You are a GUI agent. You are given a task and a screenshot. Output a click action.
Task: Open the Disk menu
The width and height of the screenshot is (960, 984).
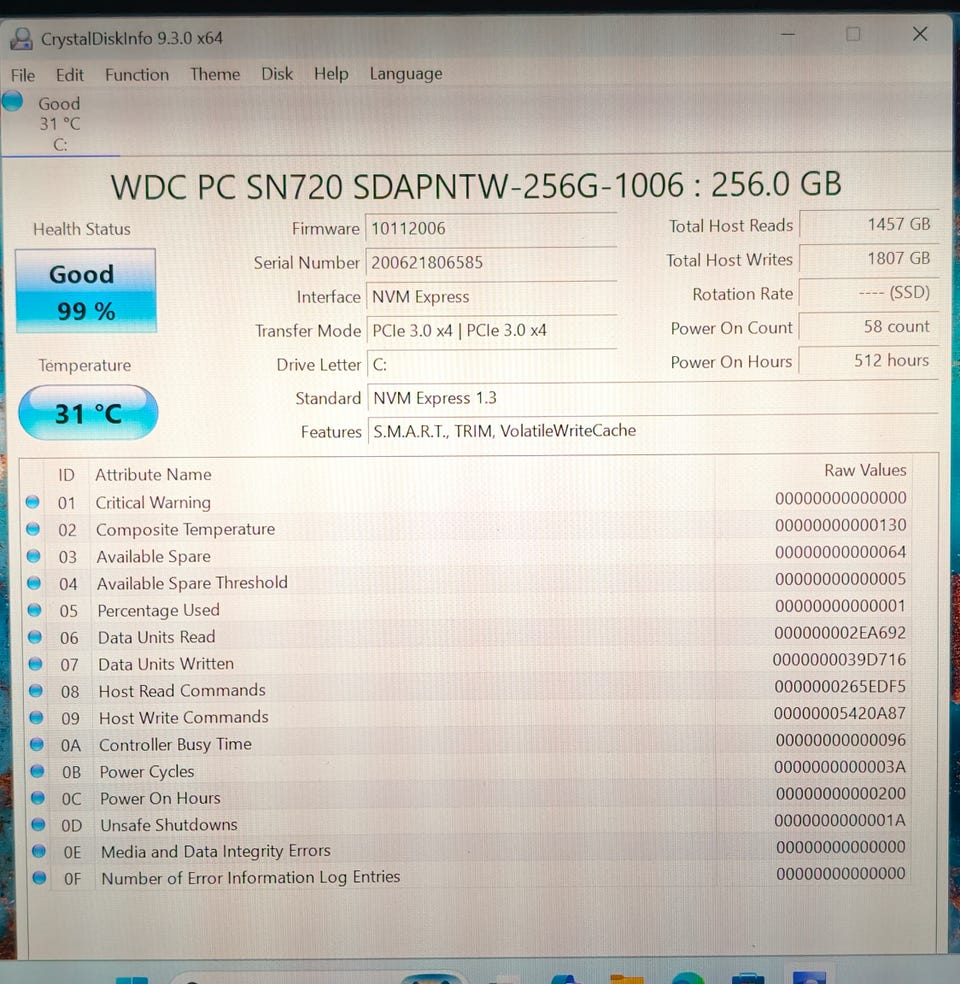pos(277,74)
